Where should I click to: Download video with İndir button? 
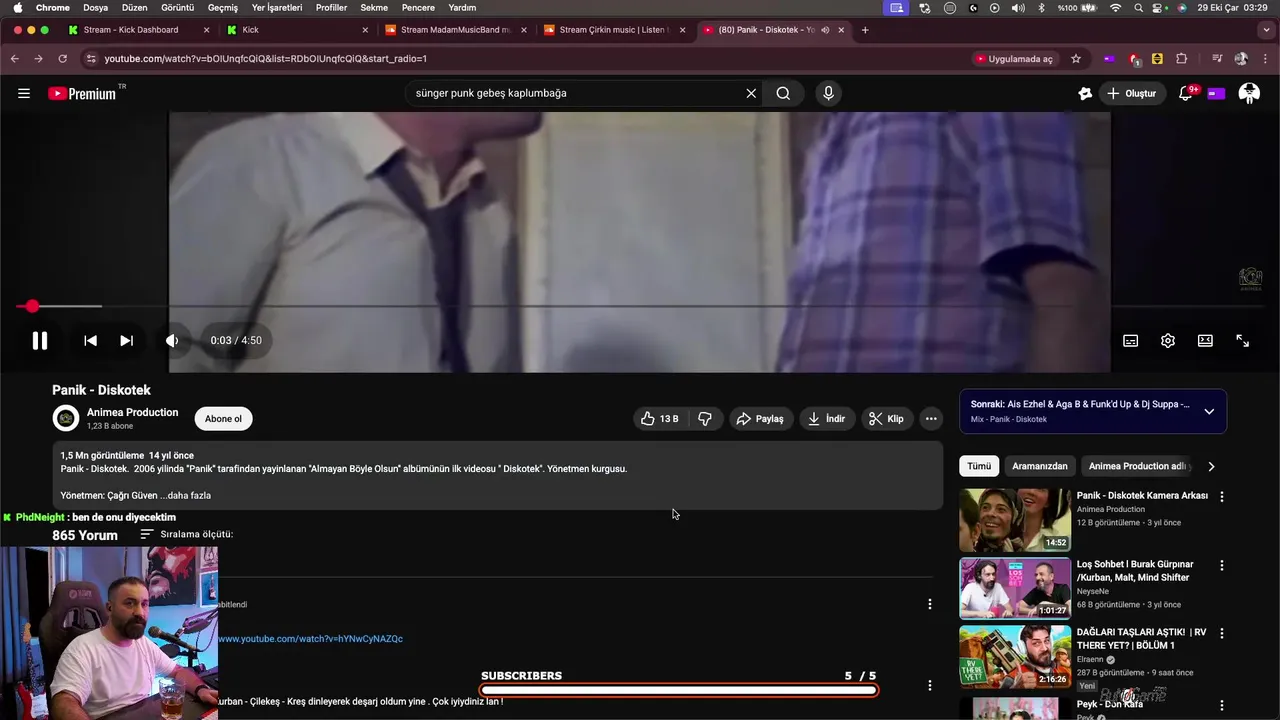click(x=827, y=419)
